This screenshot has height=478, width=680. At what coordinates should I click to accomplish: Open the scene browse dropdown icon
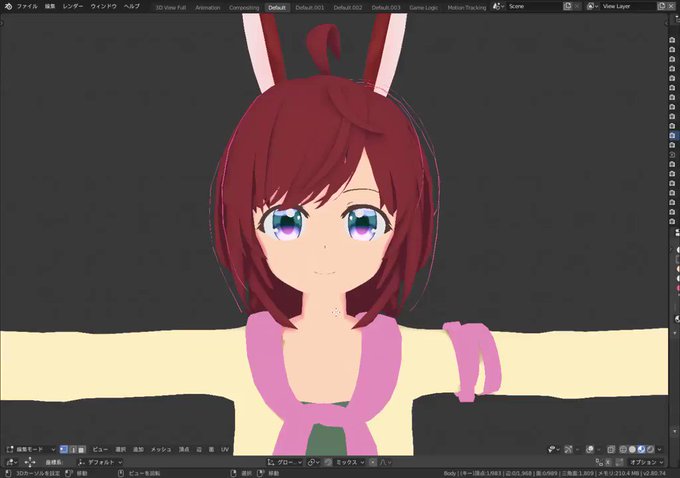click(498, 7)
